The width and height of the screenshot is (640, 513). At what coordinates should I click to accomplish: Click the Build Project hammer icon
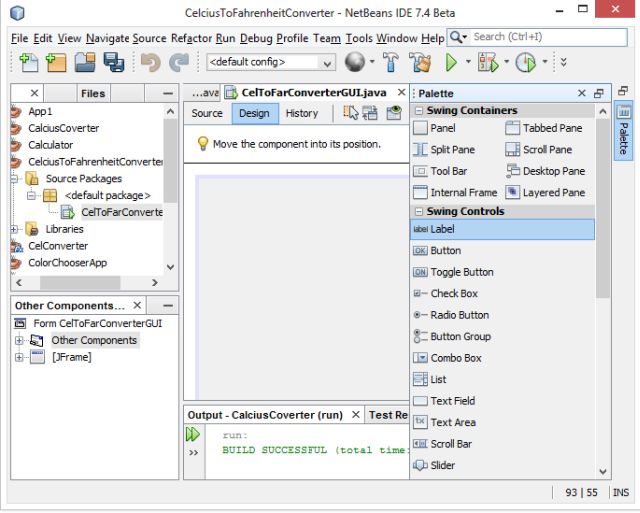pyautogui.click(x=391, y=62)
